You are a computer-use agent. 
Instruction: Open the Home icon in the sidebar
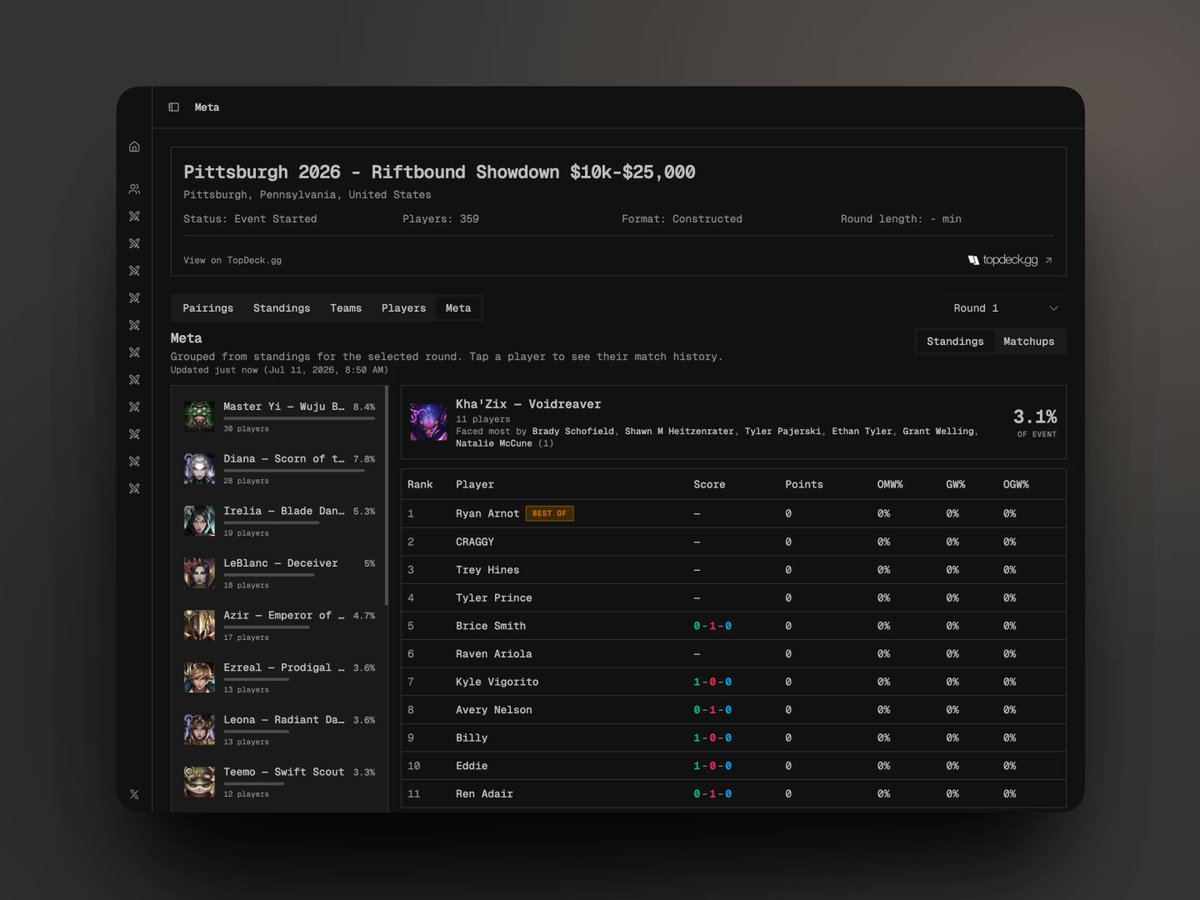coord(134,147)
